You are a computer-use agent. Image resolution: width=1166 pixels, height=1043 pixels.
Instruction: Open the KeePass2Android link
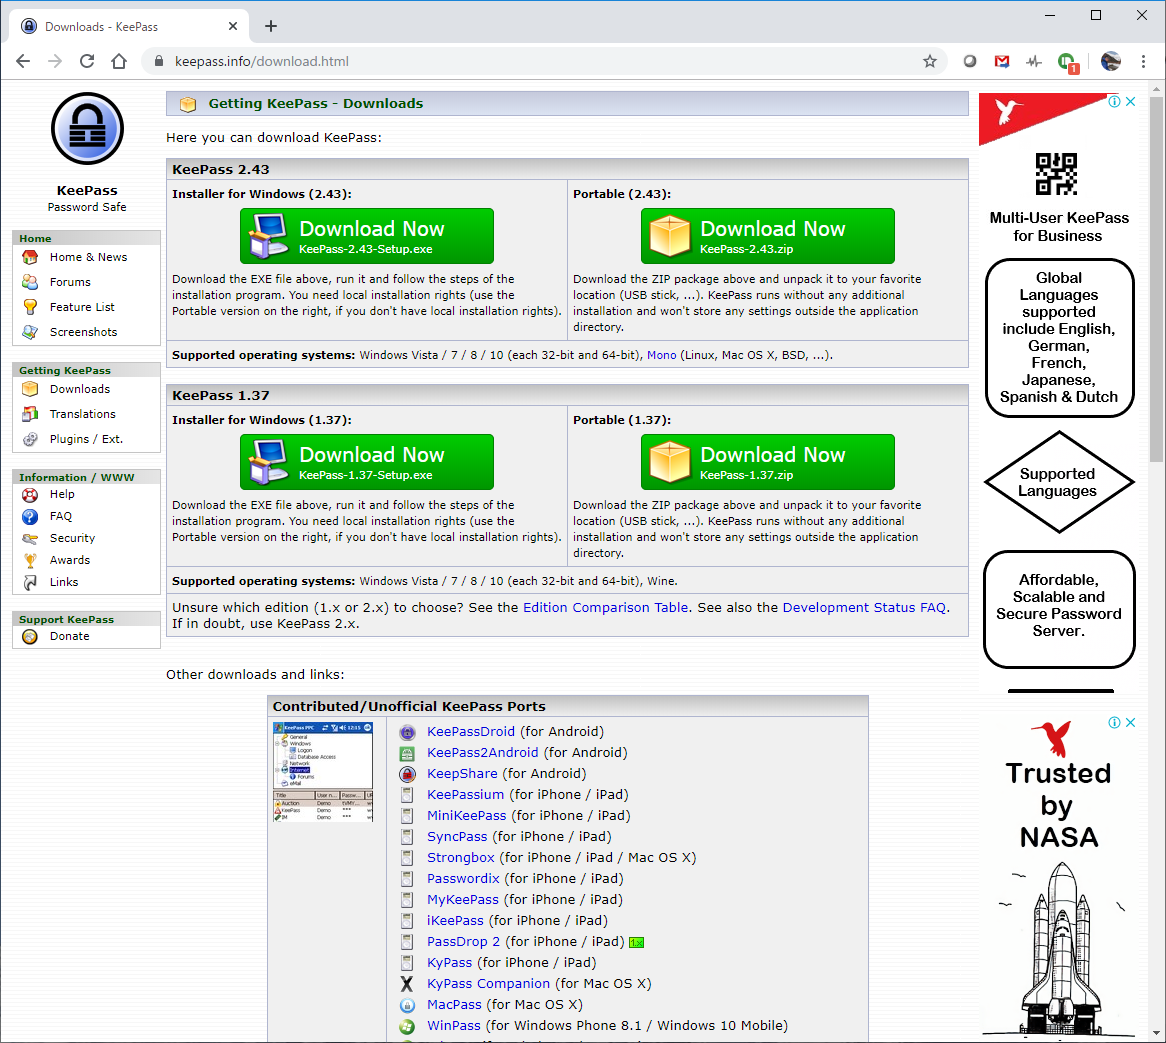[x=482, y=753]
